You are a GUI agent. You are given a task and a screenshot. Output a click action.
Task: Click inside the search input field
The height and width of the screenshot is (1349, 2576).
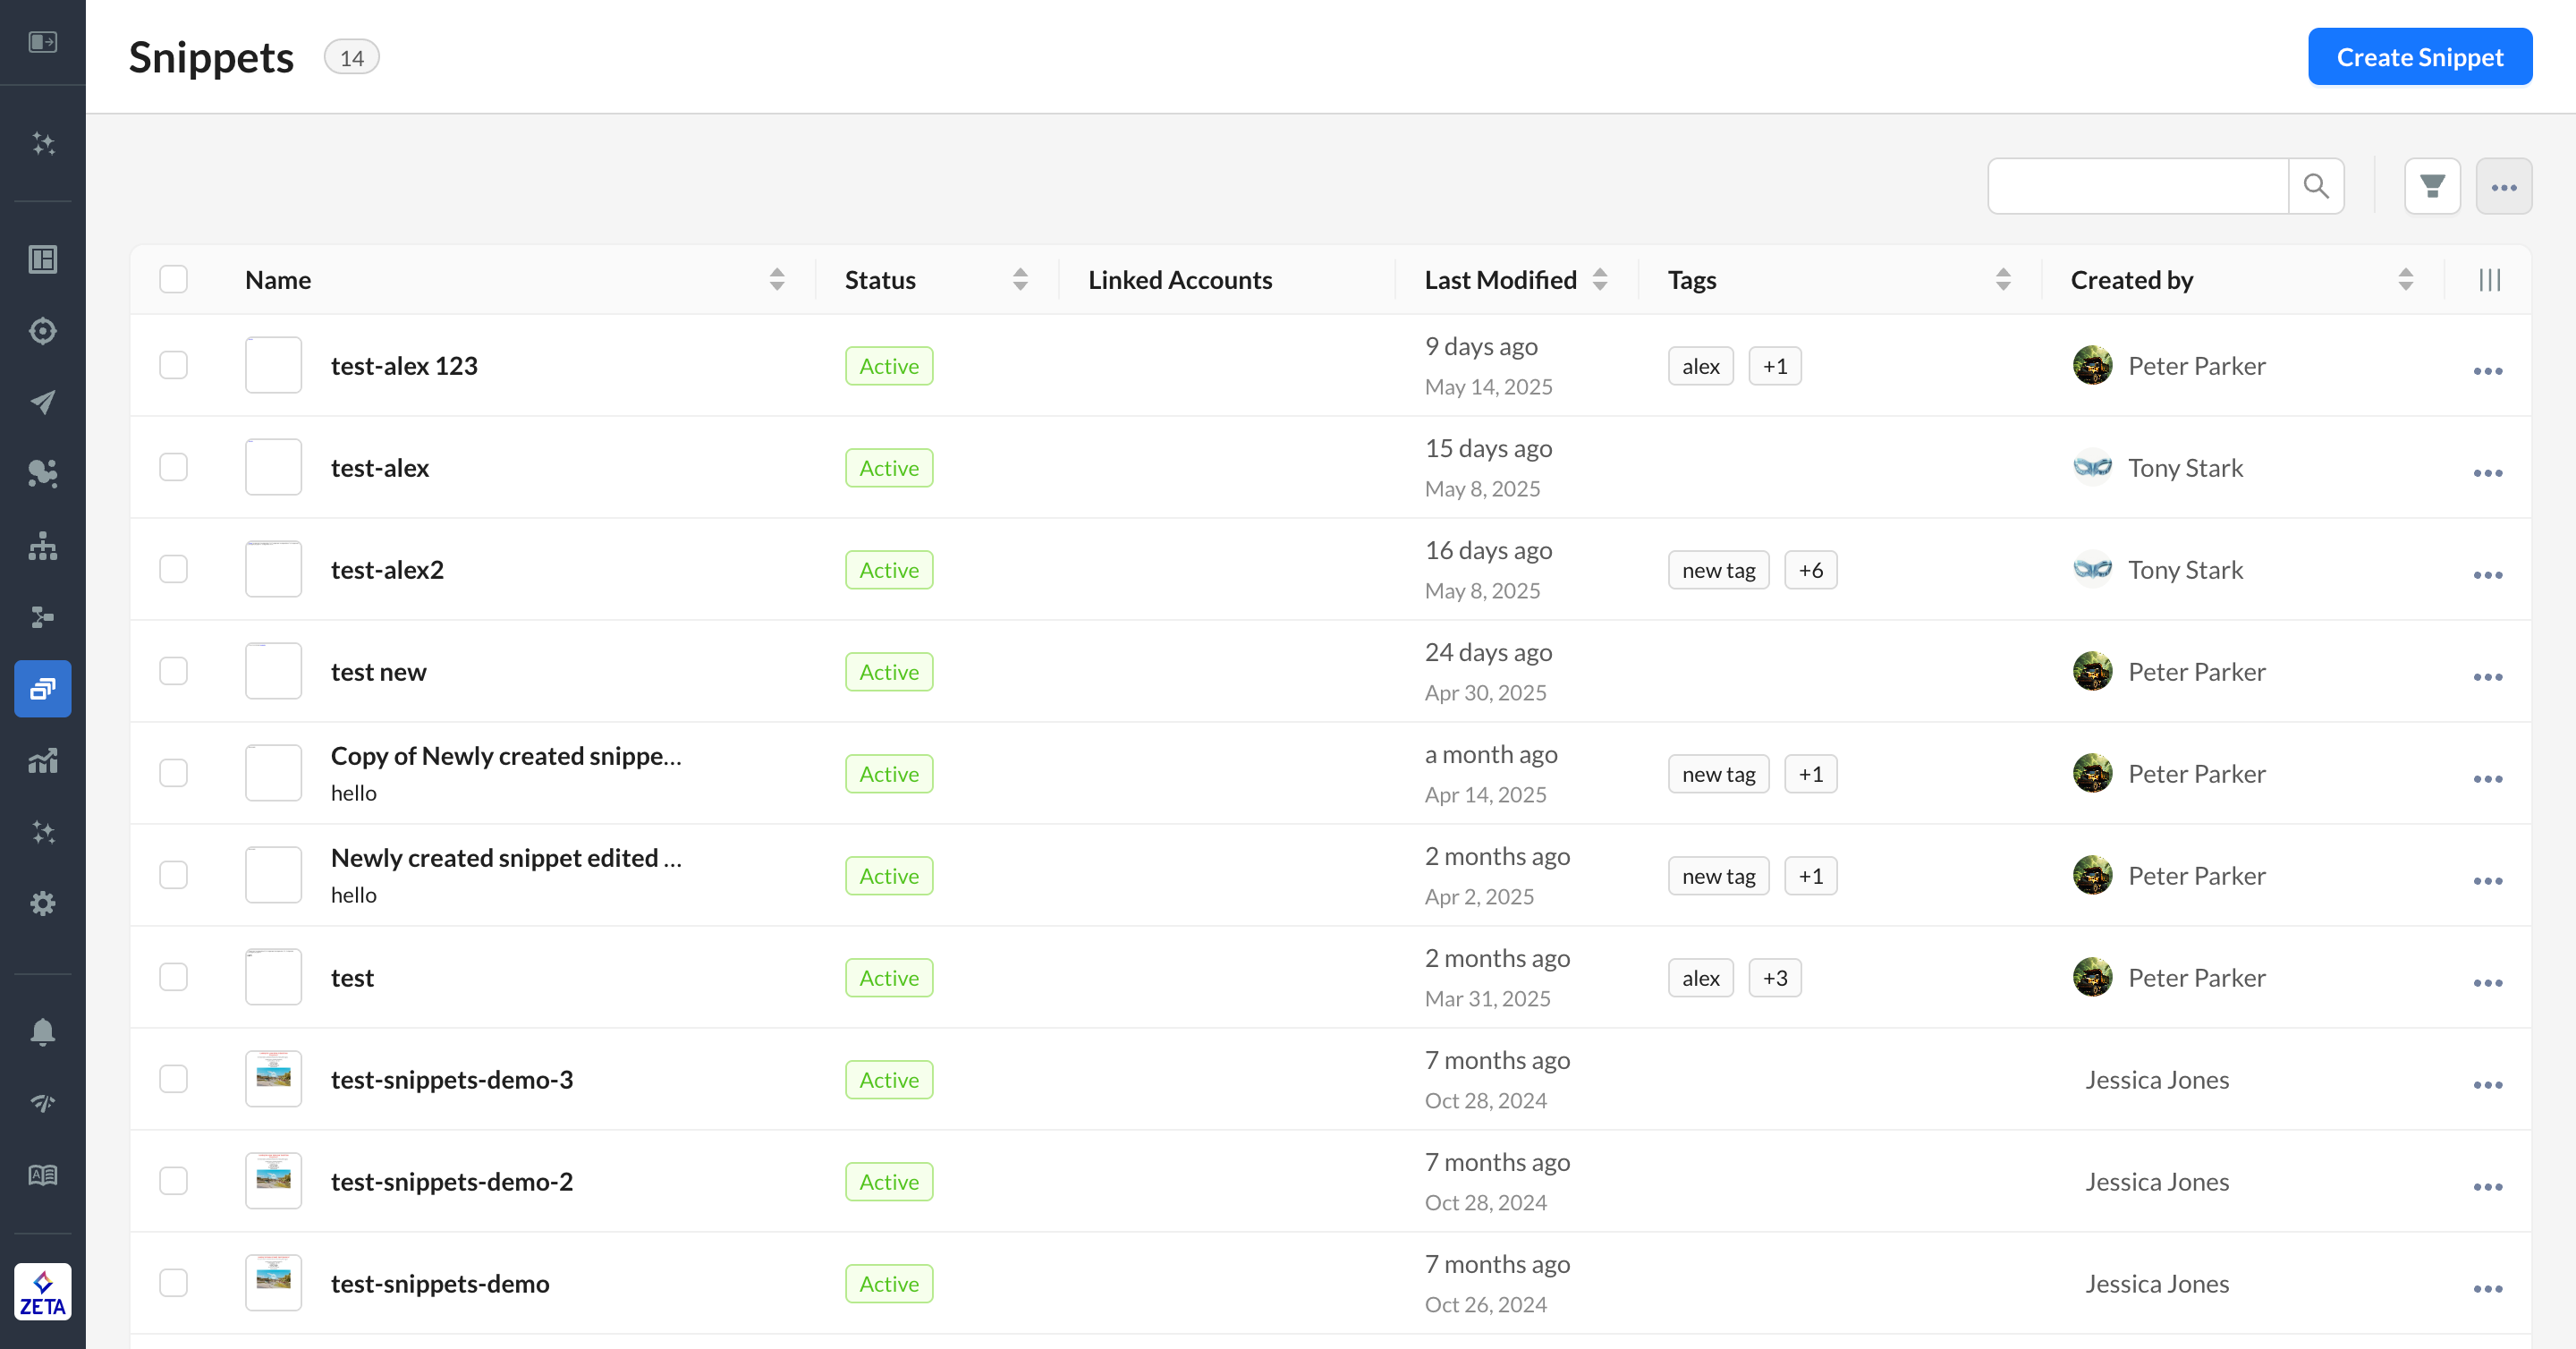(2137, 186)
